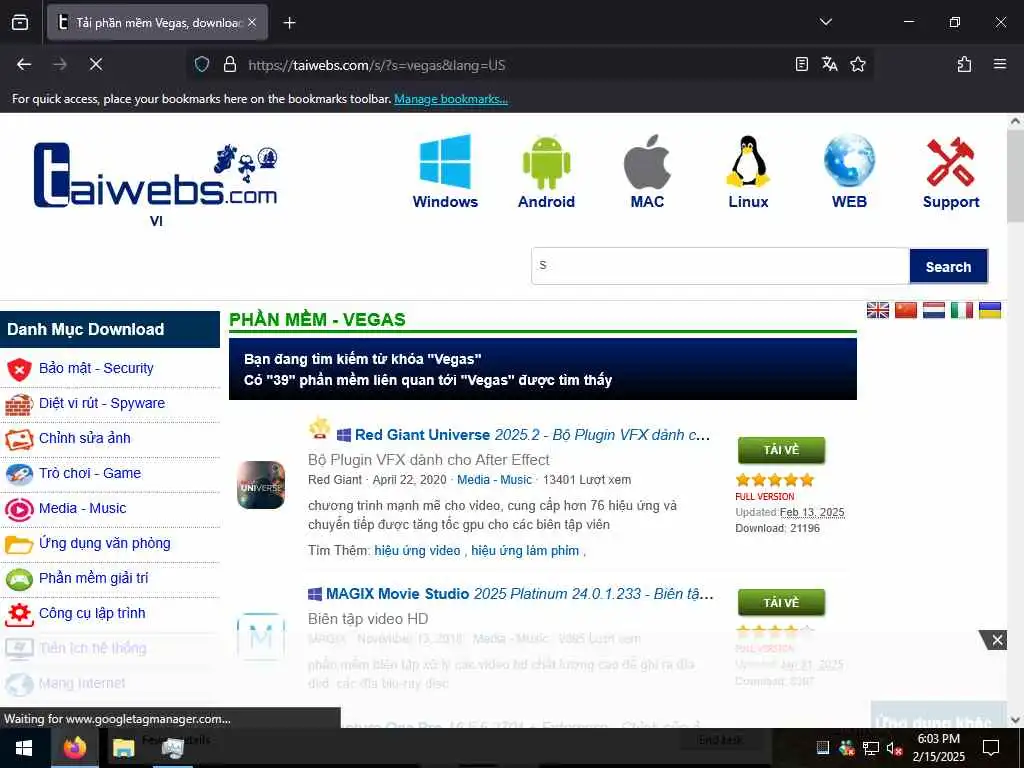Open MAGIX Movie Studio title link
The height and width of the screenshot is (768, 1024).
[520, 594]
